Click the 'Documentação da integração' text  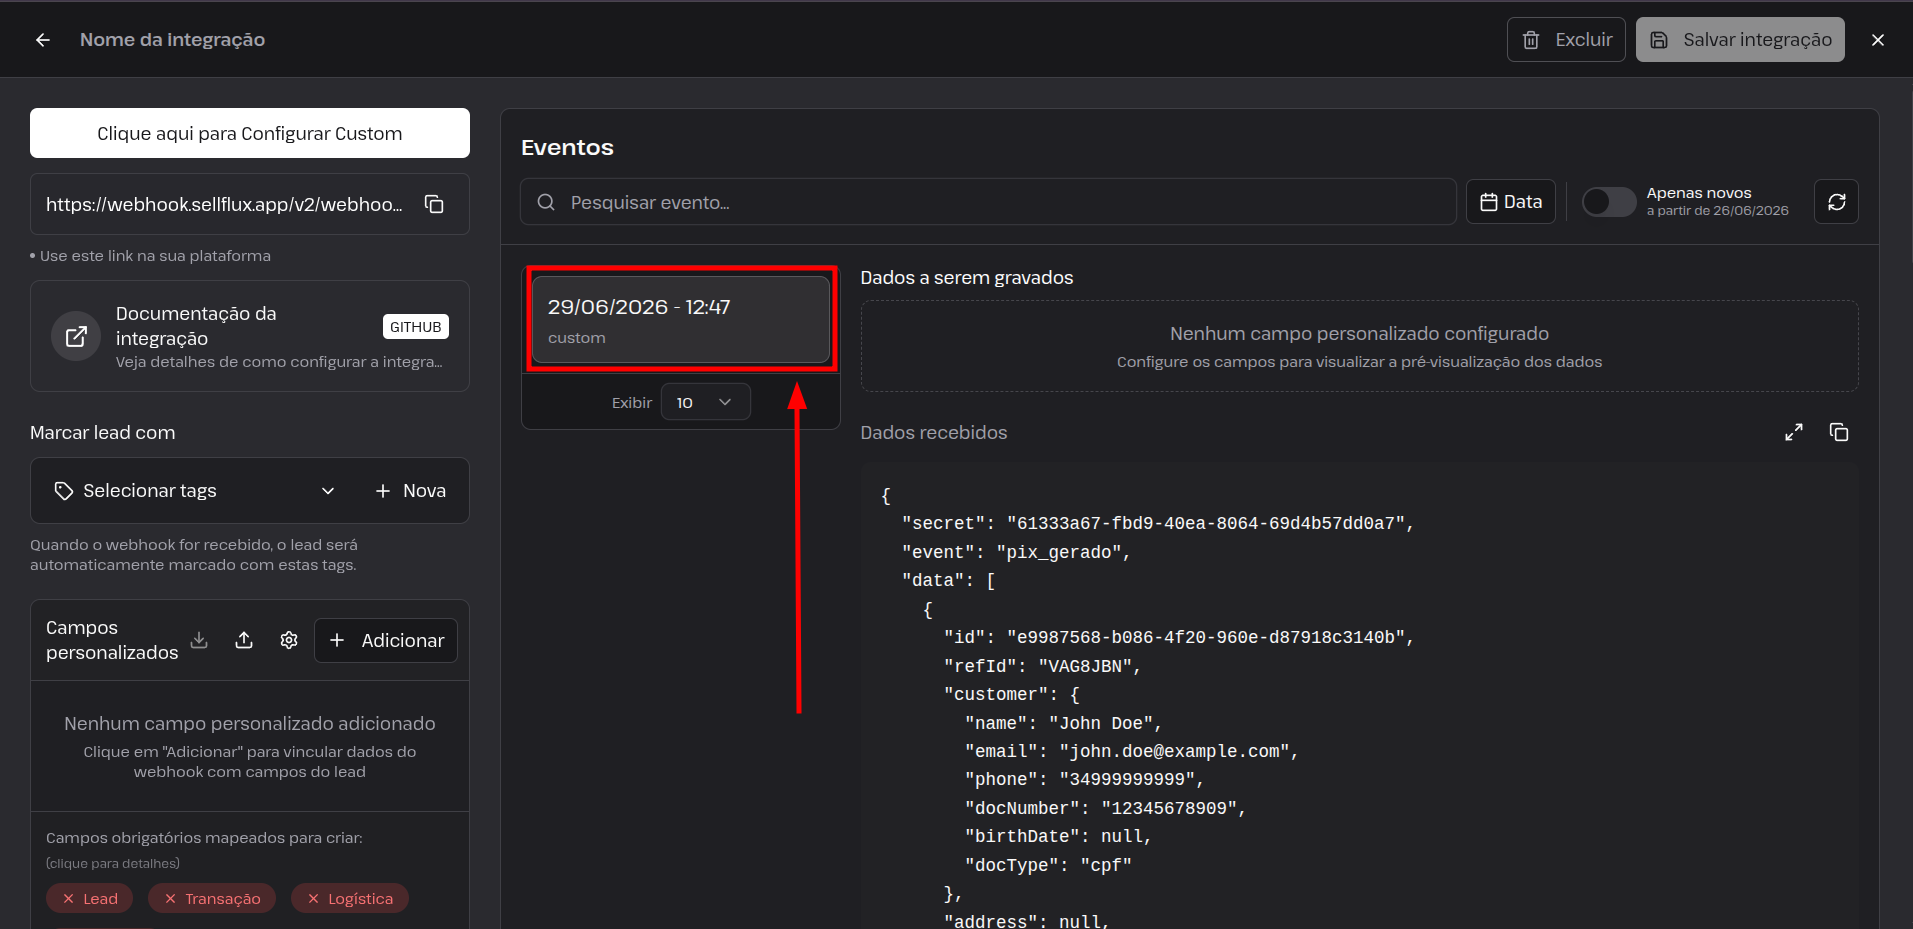[196, 326]
